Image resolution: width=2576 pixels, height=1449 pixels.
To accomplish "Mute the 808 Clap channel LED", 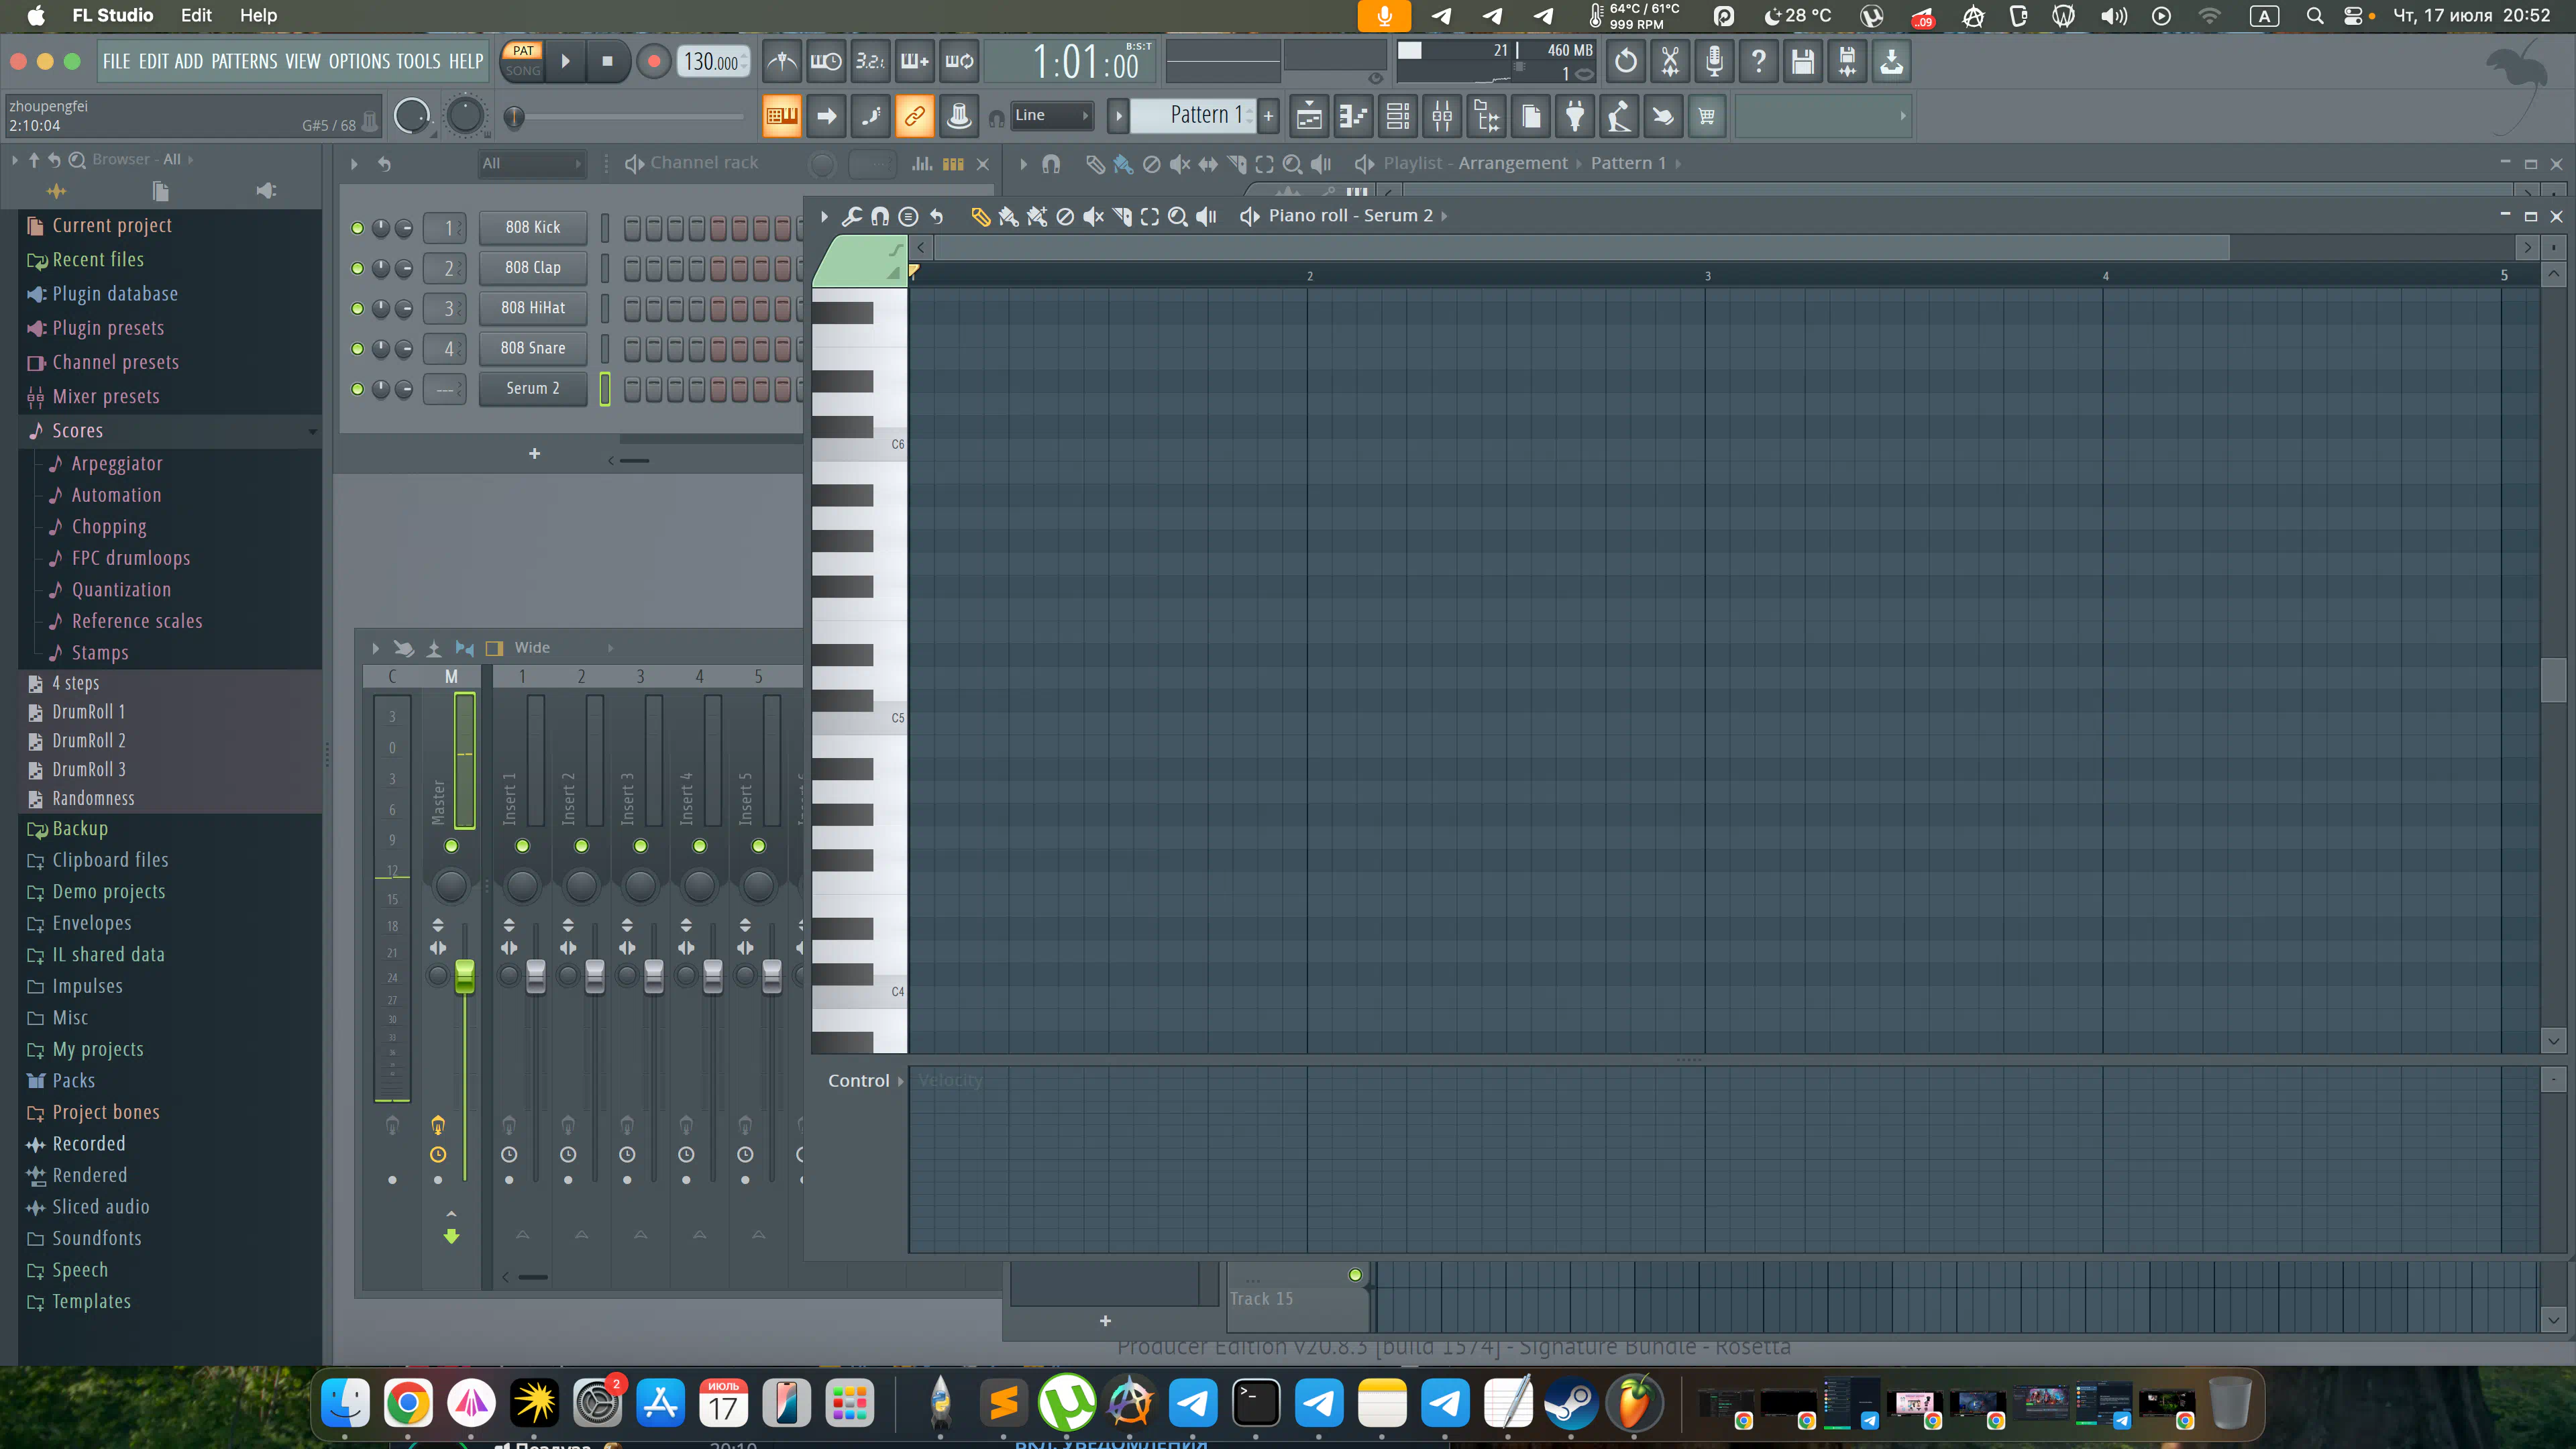I will pyautogui.click(x=357, y=268).
